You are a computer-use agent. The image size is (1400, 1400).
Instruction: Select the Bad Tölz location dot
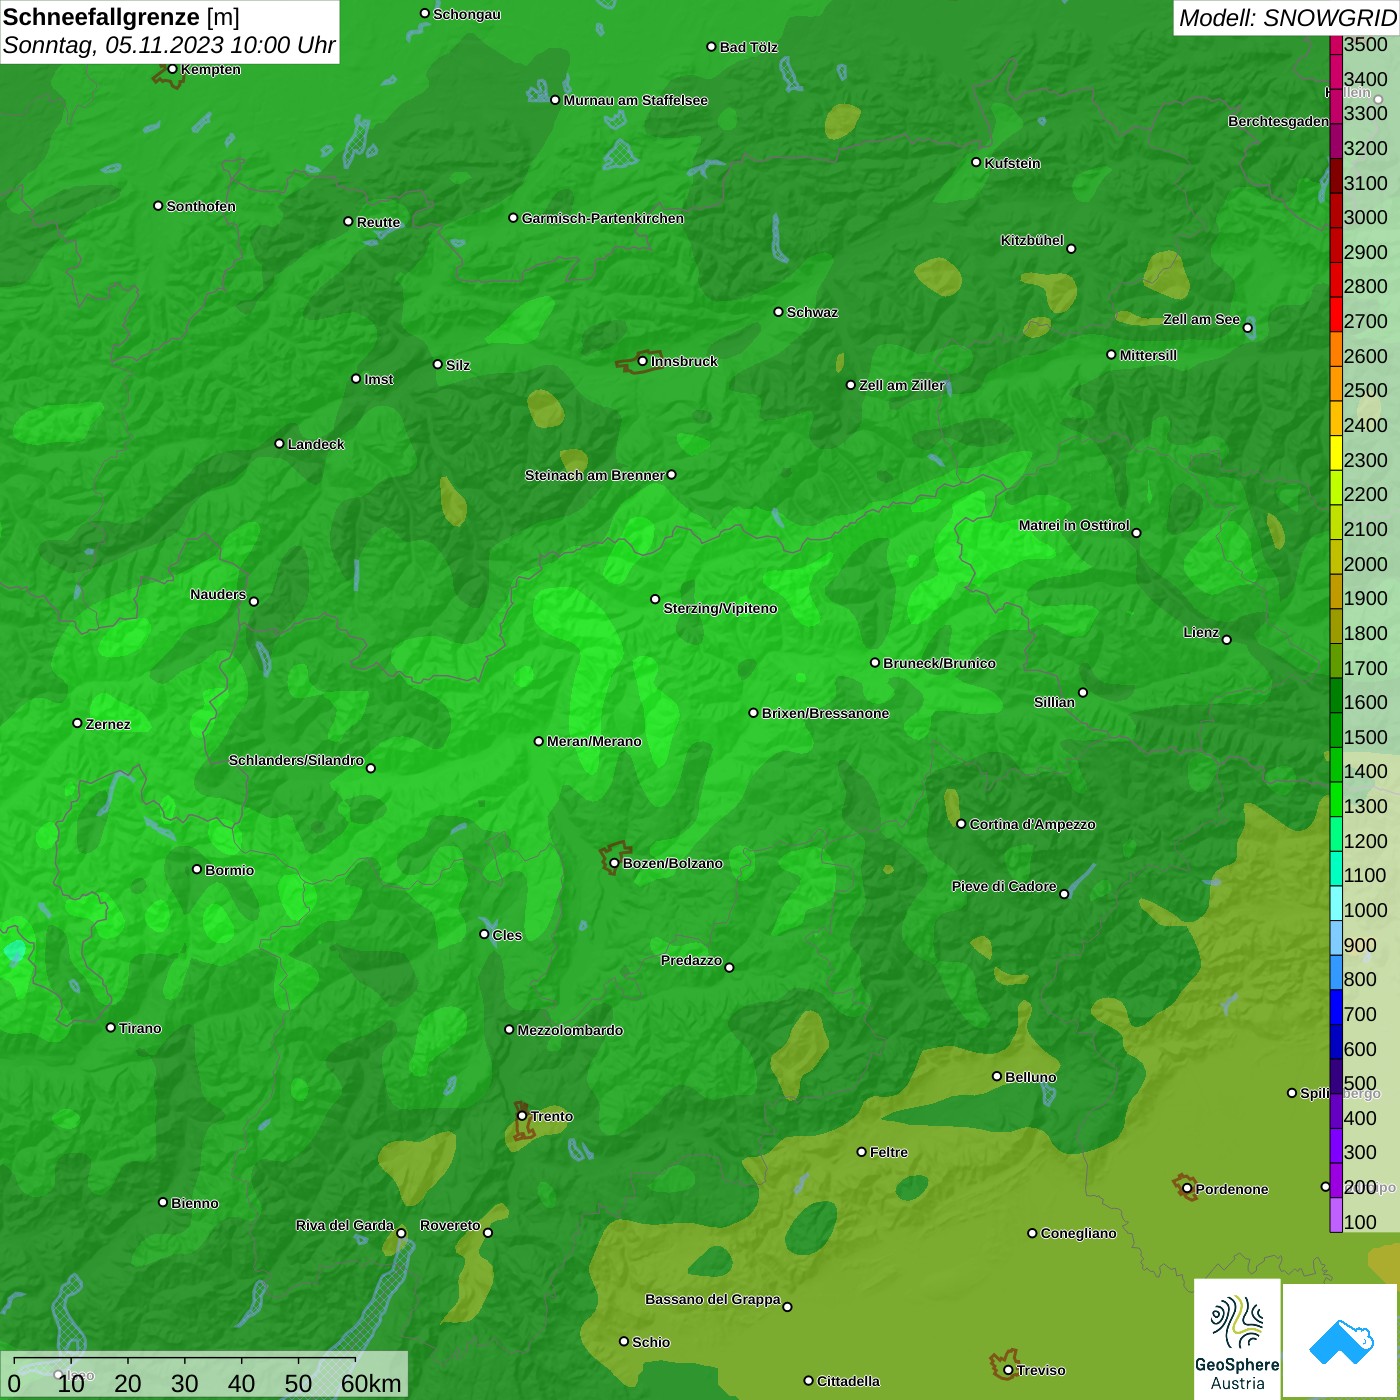click(x=711, y=47)
